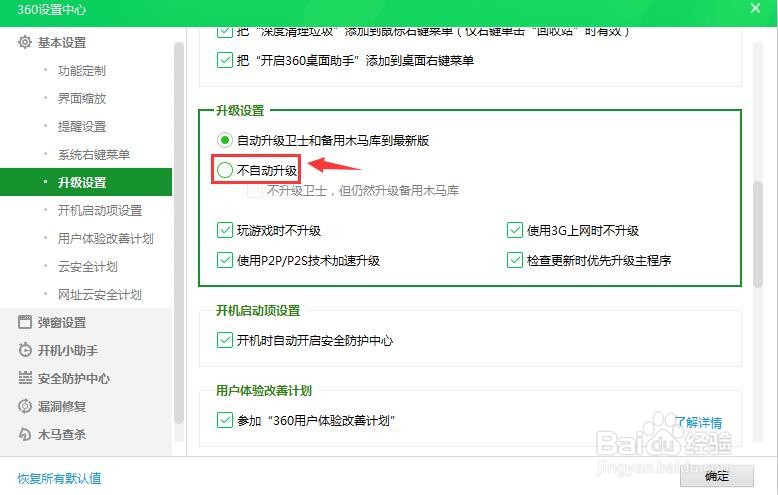The width and height of the screenshot is (778, 495).
Task: Expand 木马查杀 category
Action: [62, 434]
